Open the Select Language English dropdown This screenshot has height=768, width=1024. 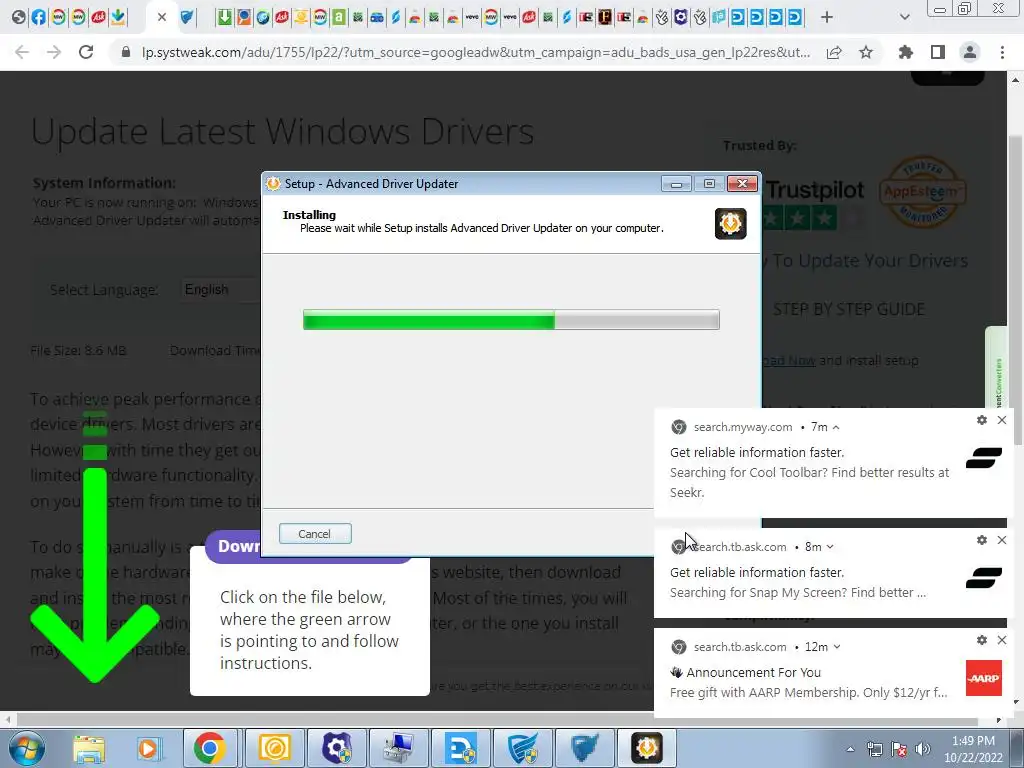coord(221,289)
